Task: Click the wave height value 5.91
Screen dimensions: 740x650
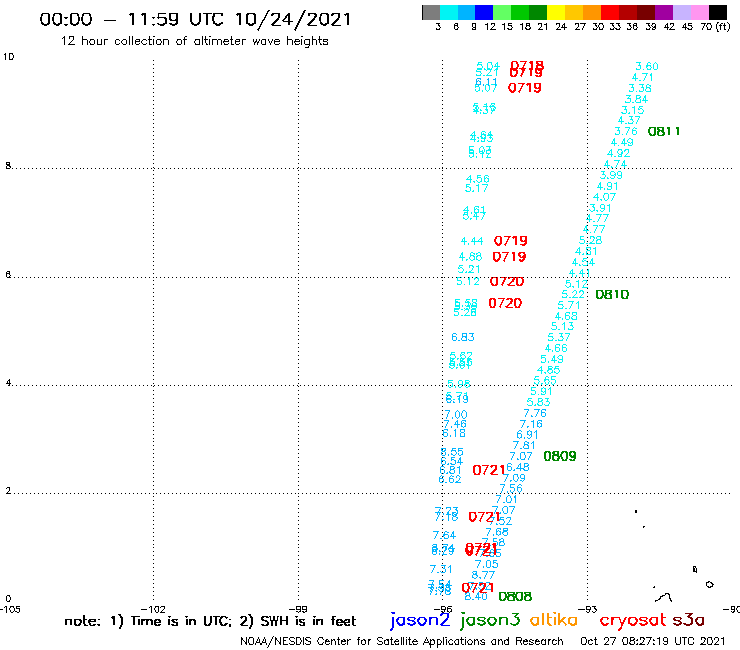Action: [541, 391]
